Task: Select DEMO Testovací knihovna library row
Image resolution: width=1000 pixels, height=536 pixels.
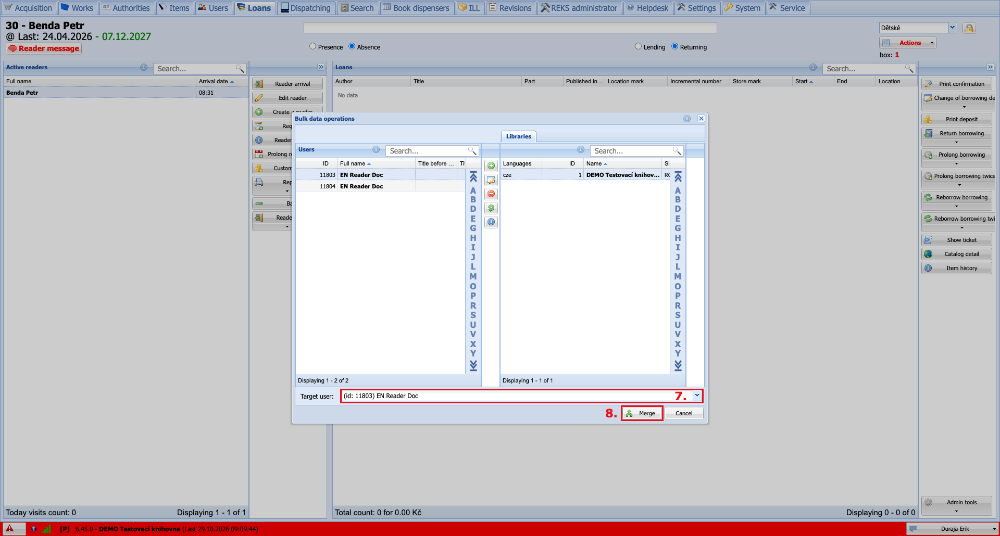Action: point(585,175)
